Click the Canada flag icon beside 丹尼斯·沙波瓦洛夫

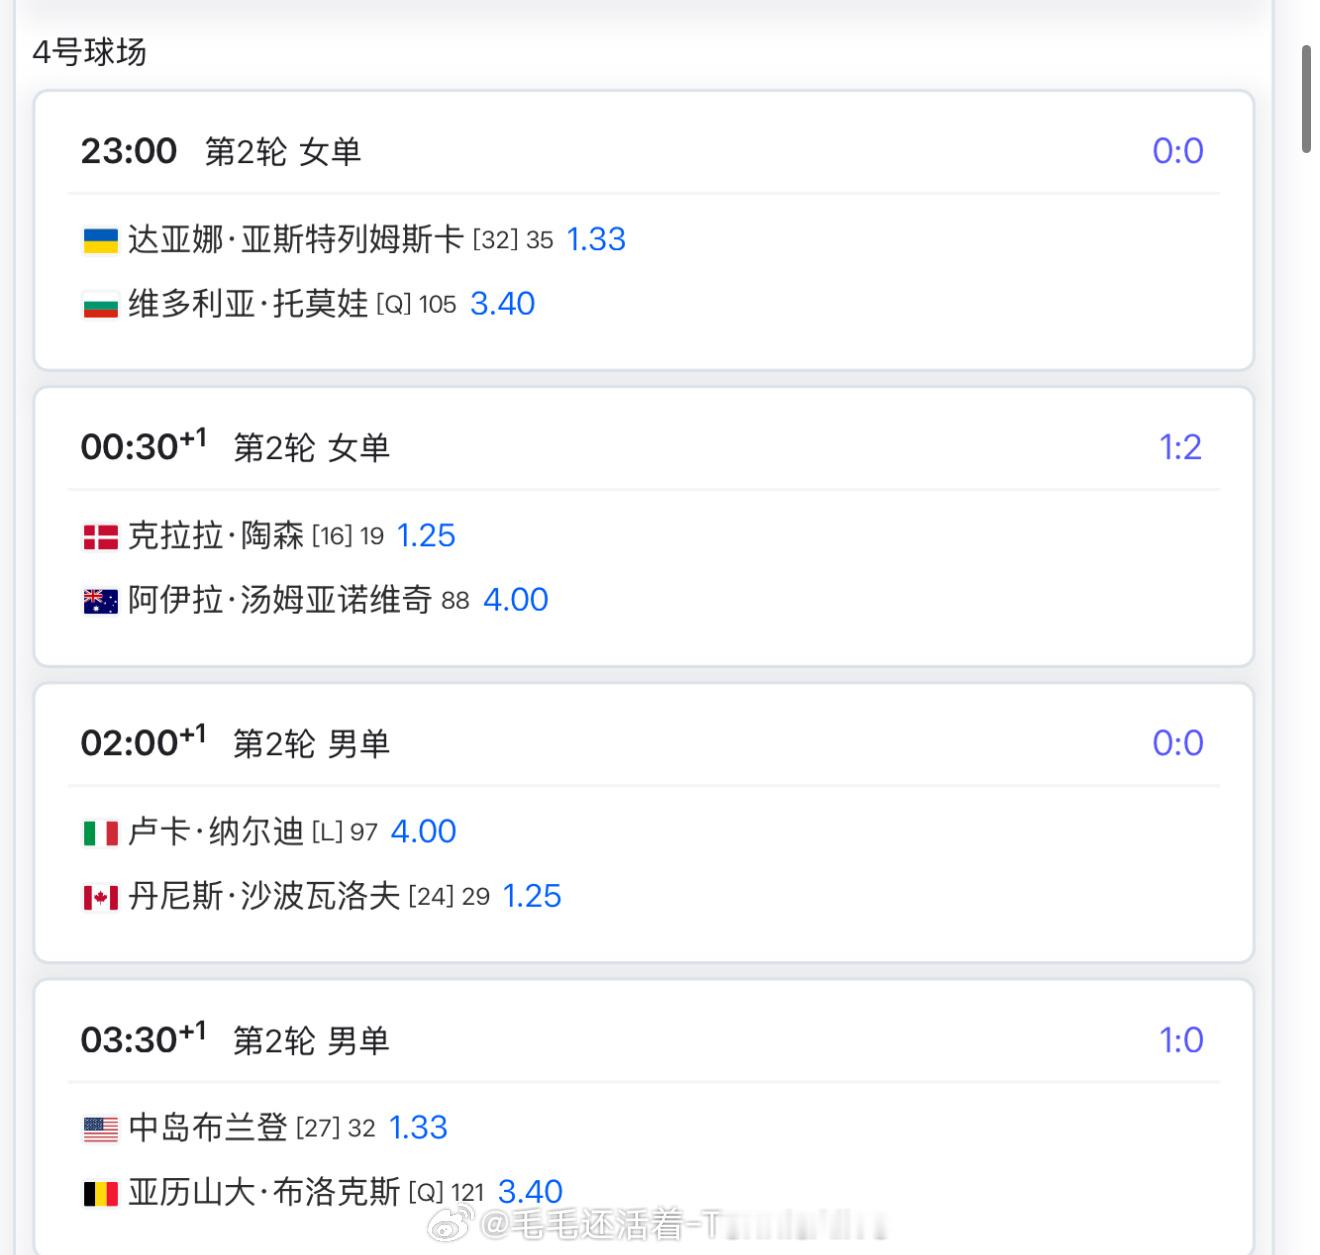101,897
